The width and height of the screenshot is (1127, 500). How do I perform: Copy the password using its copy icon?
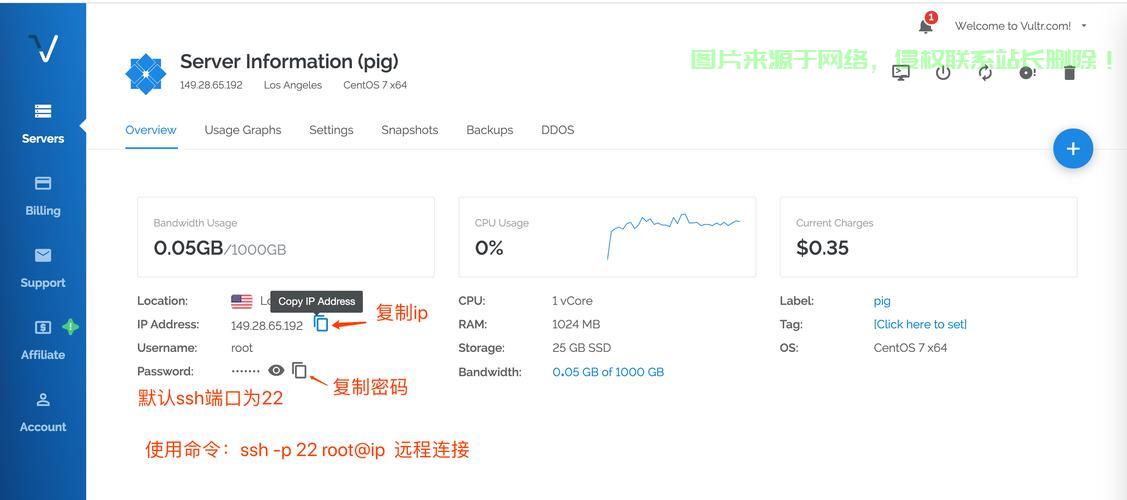click(299, 371)
